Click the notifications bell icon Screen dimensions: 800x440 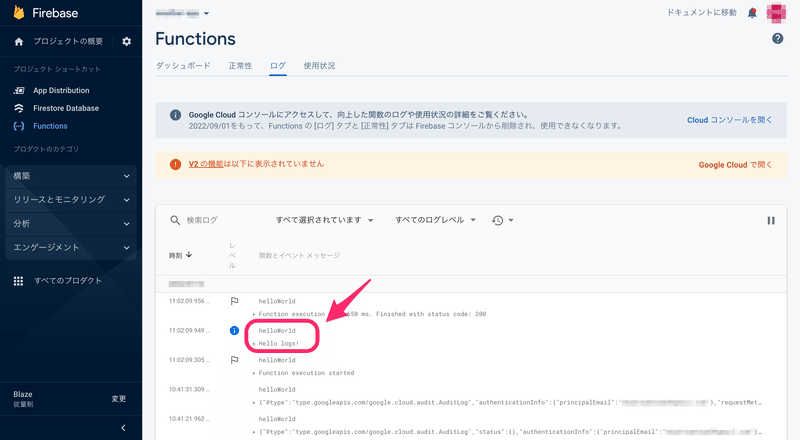pyautogui.click(x=752, y=13)
